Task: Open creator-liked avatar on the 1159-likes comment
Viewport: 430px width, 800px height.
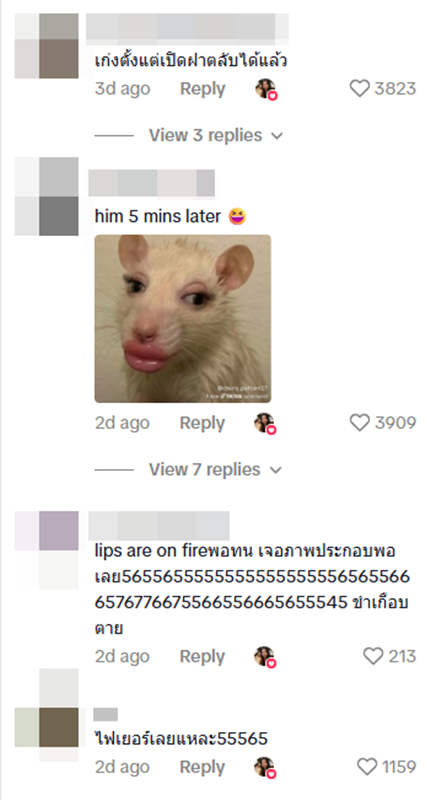Action: click(x=265, y=767)
